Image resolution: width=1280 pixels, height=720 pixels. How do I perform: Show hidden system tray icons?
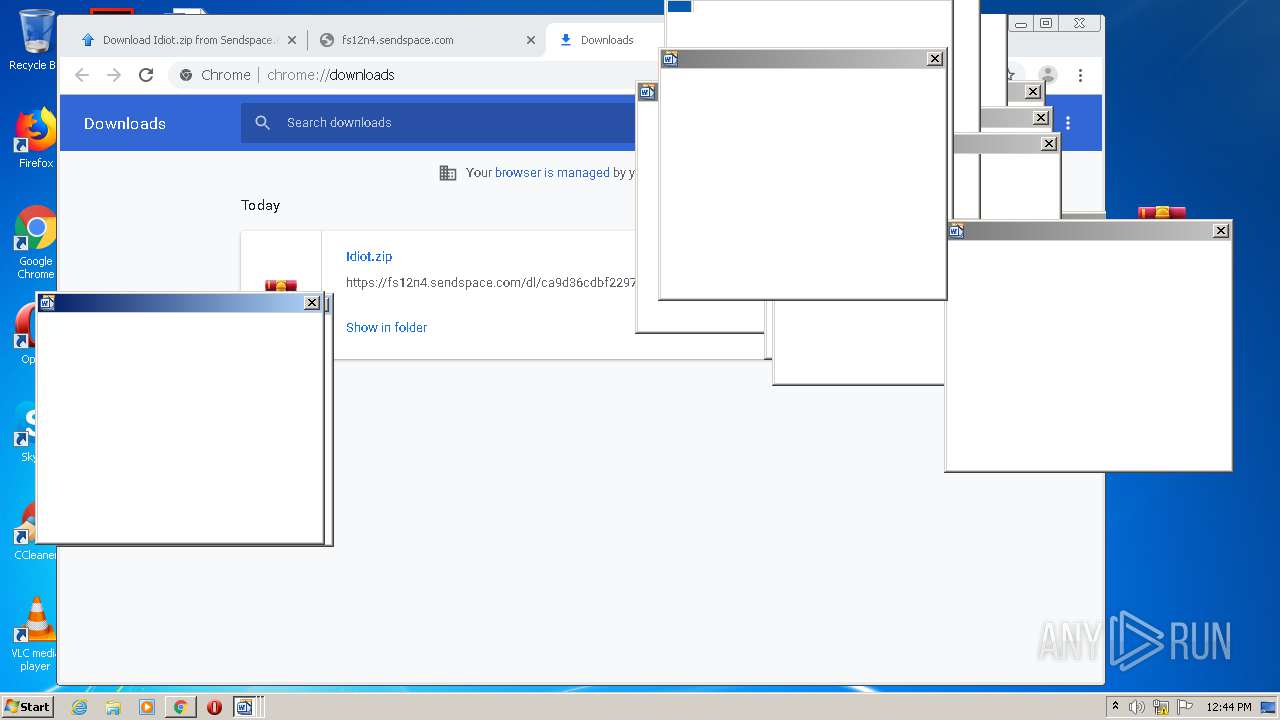click(1116, 706)
